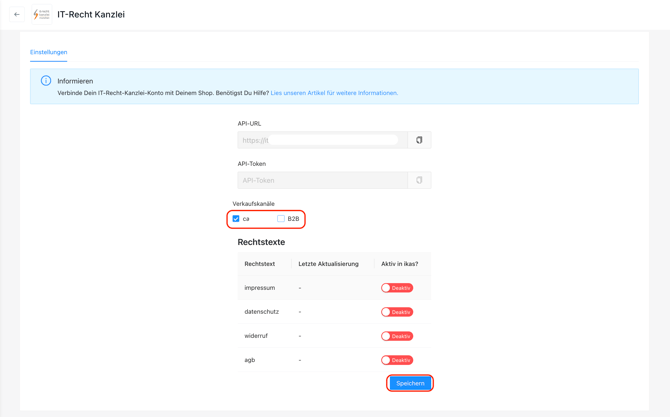670x417 pixels.
Task: Activate the widerruf toggle
Action: click(397, 336)
